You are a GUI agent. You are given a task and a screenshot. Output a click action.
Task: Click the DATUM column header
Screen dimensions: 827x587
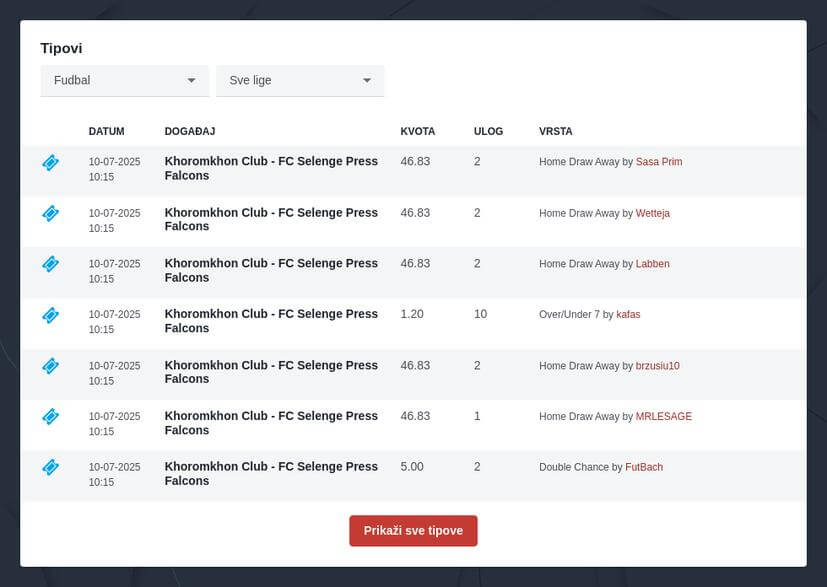(107, 131)
